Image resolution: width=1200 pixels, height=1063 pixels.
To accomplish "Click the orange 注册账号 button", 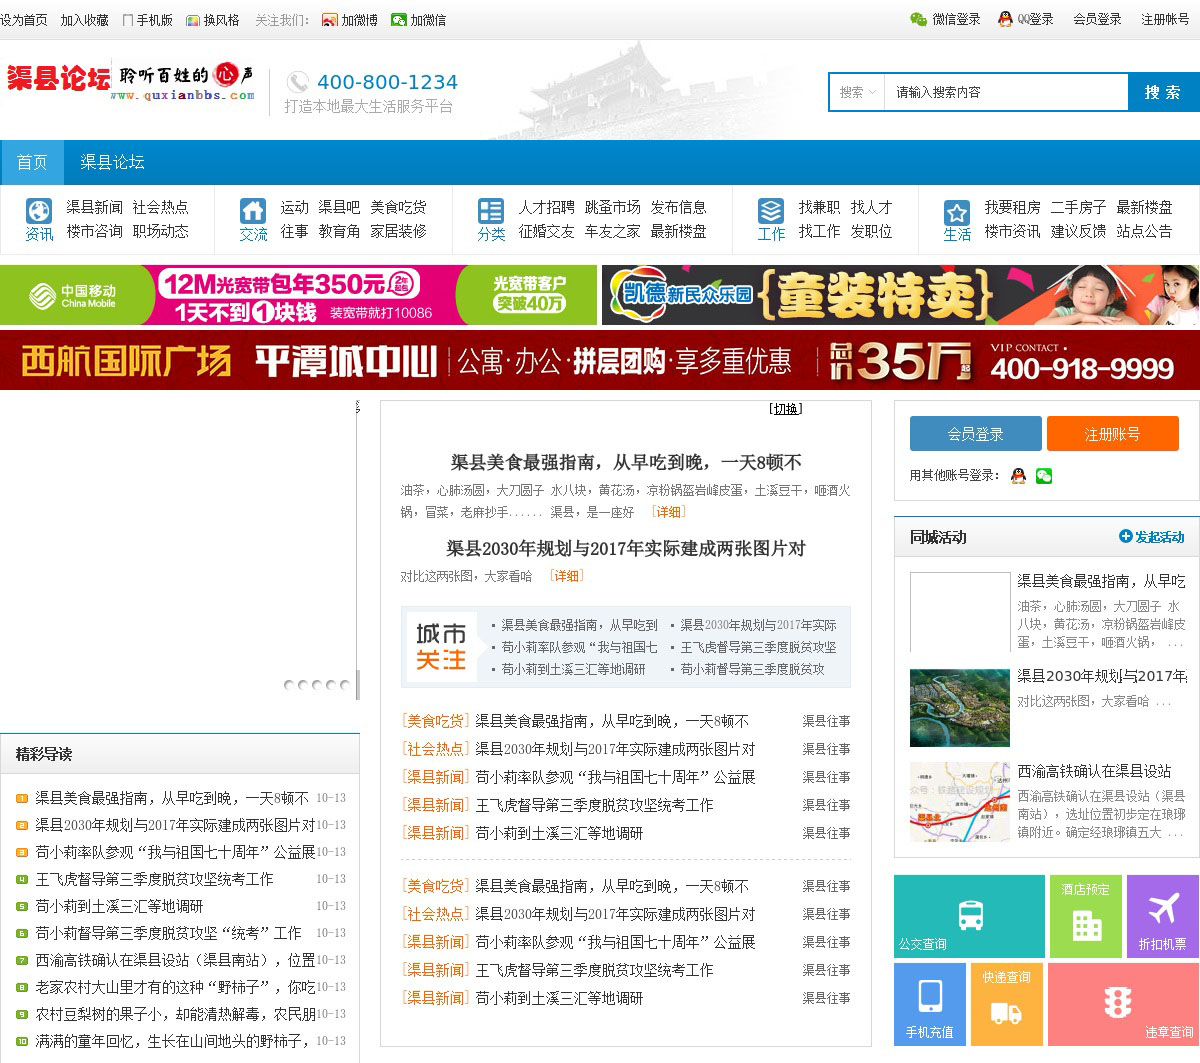I will coord(1112,434).
